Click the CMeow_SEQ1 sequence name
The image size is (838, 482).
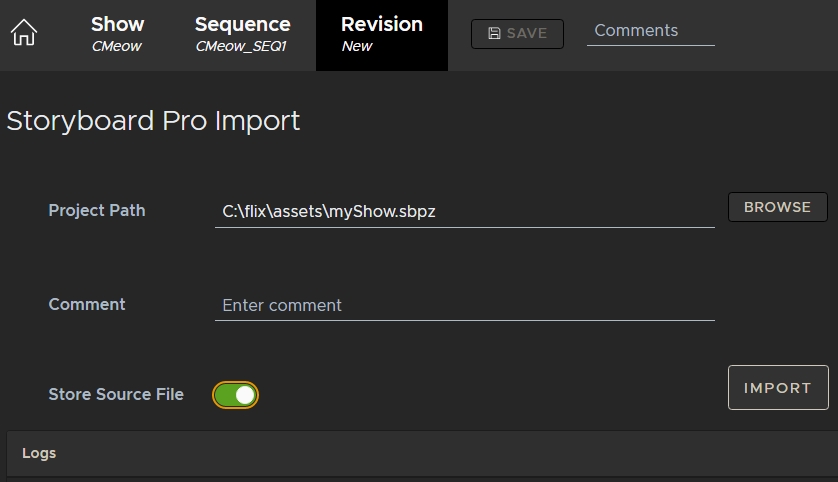pyautogui.click(x=241, y=47)
